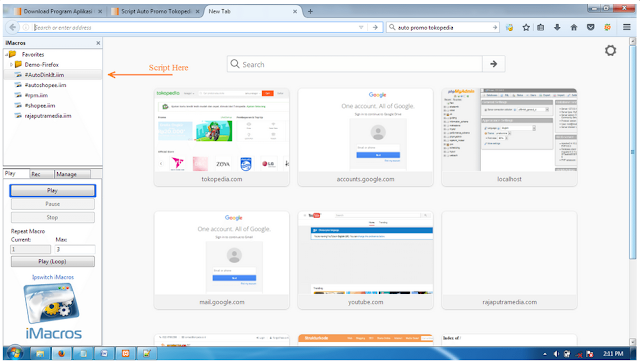Show hidden tray icons arrow

pos(545,354)
